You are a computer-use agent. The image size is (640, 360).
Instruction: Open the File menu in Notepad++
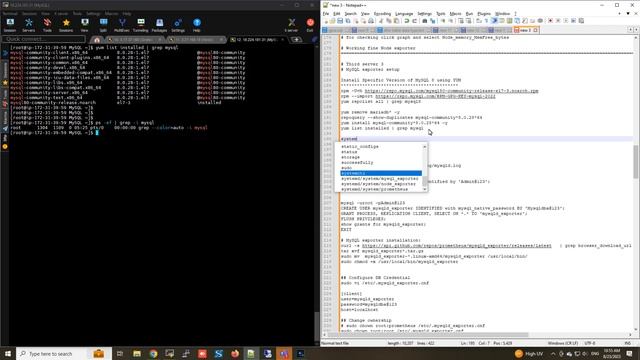tap(326, 14)
